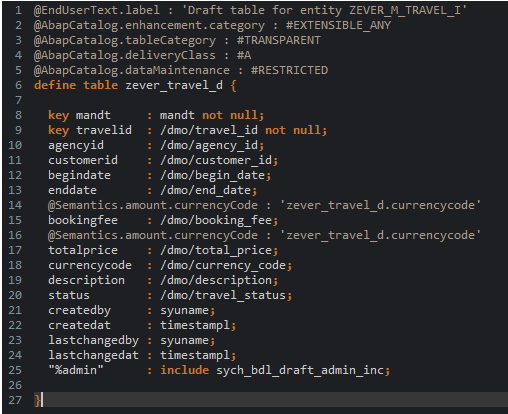The height and width of the screenshot is (414, 508).
Task: Click the '/dmo/travel_id' data element
Action: tap(209, 130)
